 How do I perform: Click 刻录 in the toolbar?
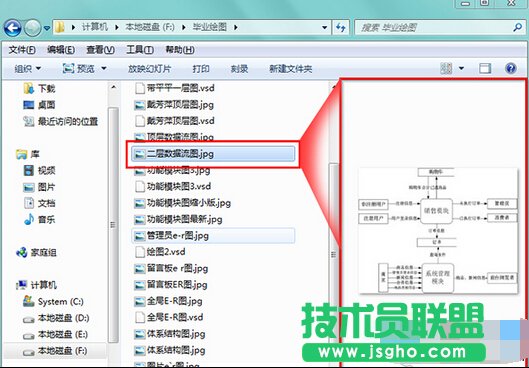click(239, 69)
